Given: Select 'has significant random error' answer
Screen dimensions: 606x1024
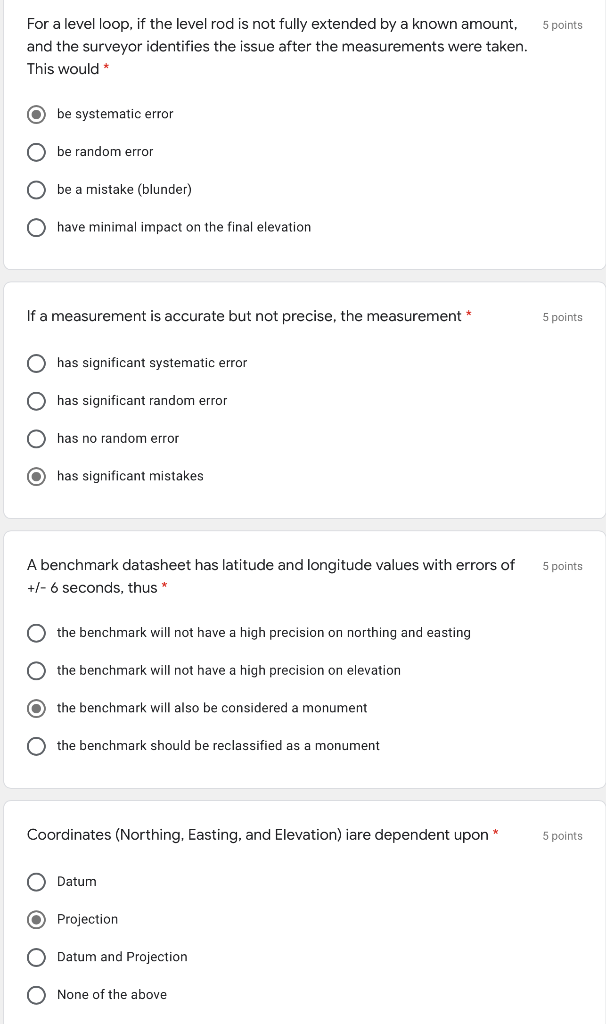Looking at the screenshot, I should [36, 401].
